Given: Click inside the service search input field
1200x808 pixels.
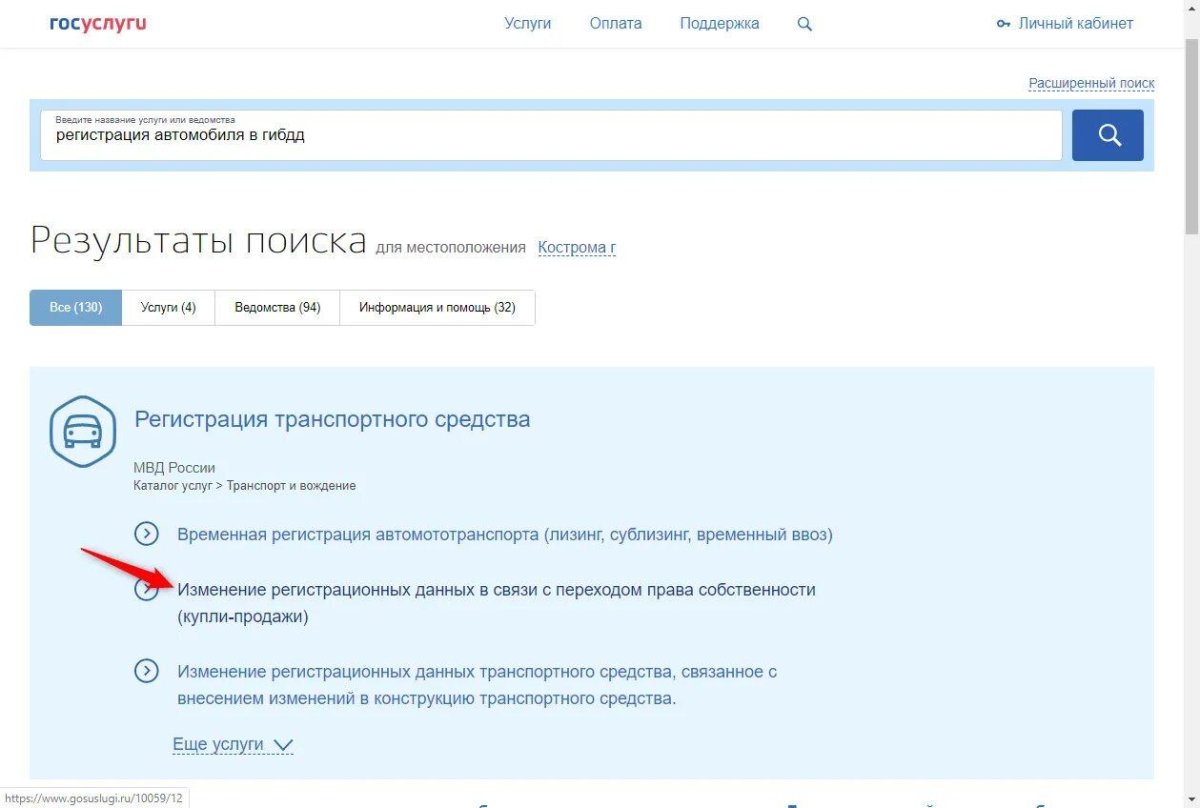Looking at the screenshot, I should coord(550,135).
